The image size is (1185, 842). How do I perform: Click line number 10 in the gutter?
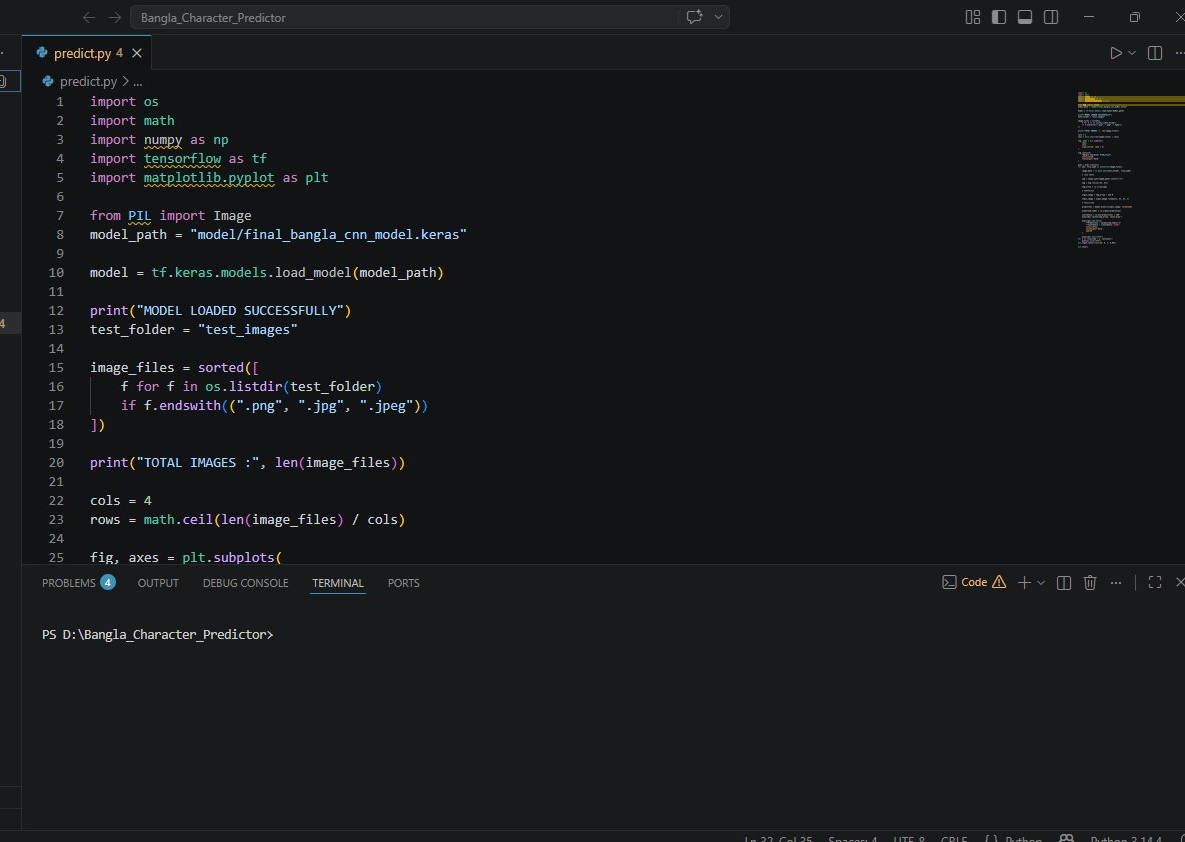click(x=56, y=272)
